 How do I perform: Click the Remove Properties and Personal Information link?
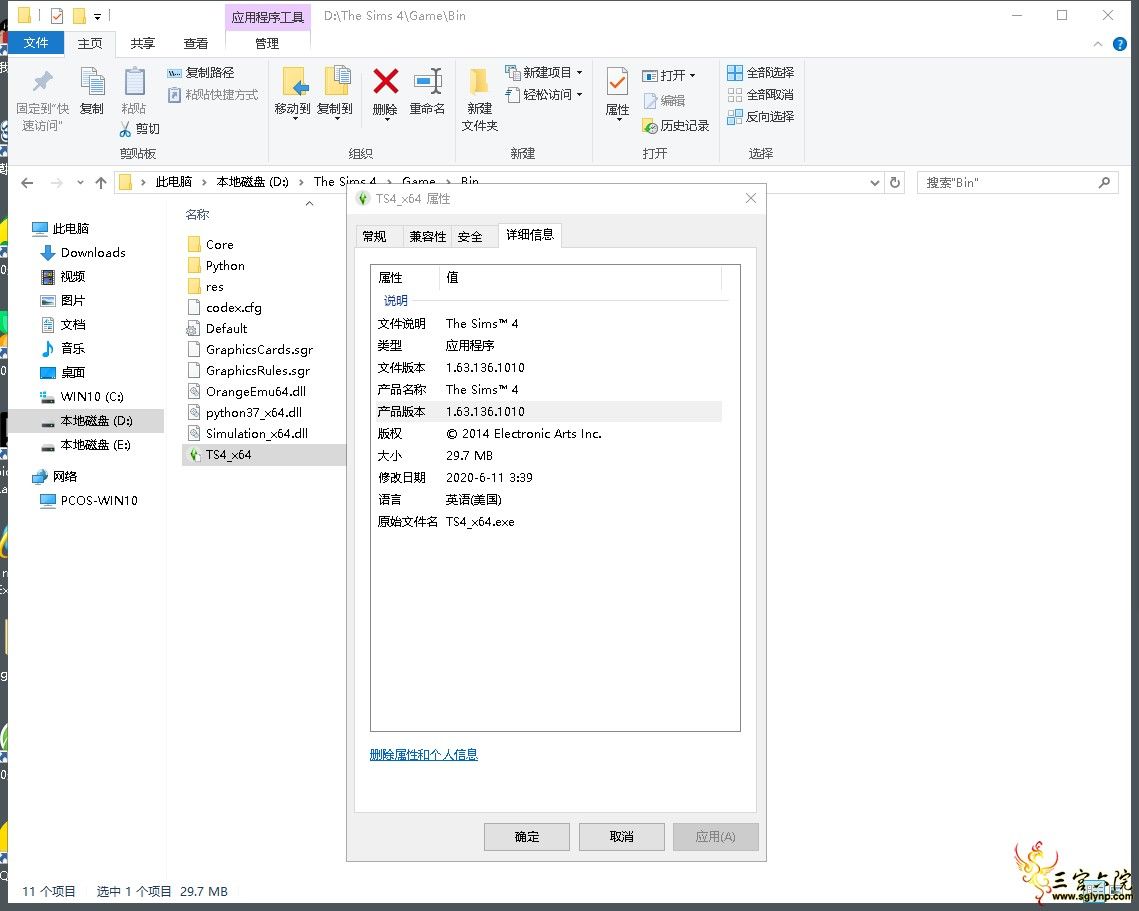[x=423, y=755]
